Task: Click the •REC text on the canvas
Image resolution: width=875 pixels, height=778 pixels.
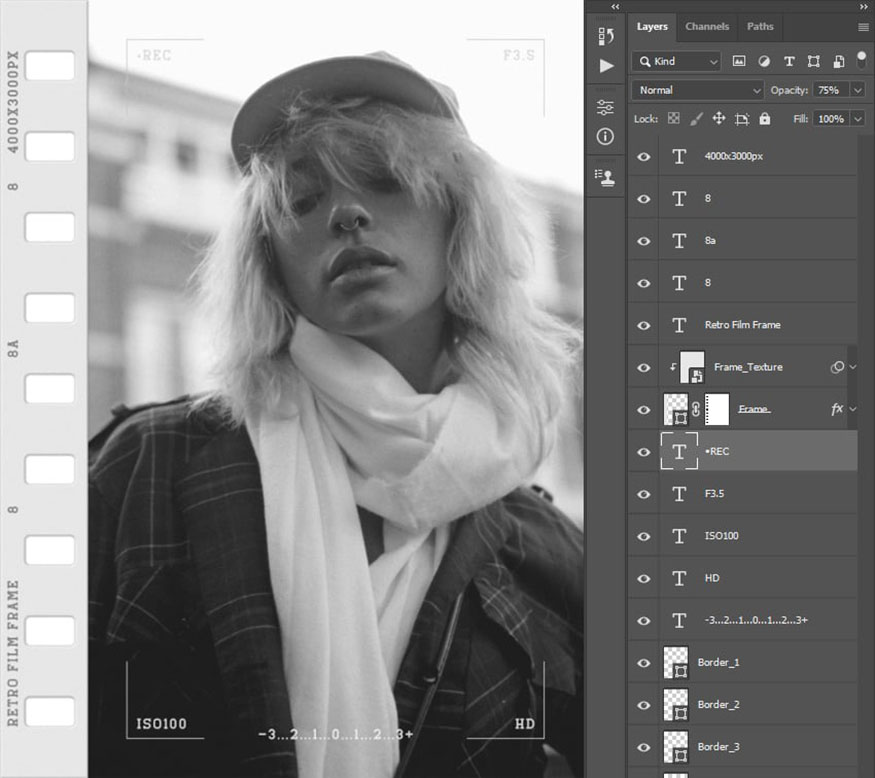Action: pos(154,55)
